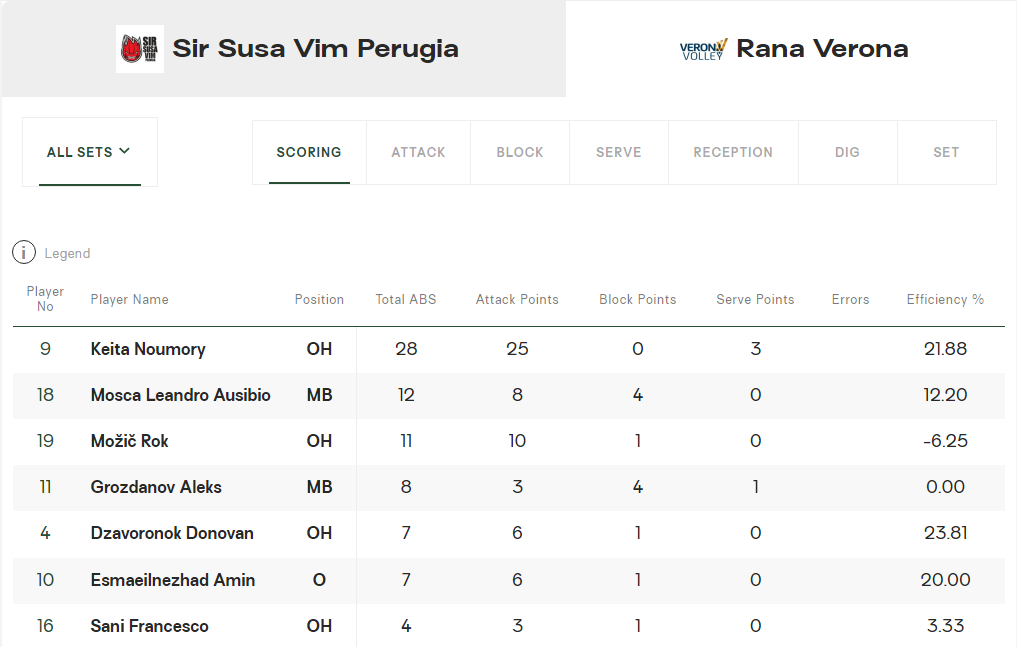Click player Mosca Leandro Ausibio
The image size is (1017, 647).
coord(180,395)
